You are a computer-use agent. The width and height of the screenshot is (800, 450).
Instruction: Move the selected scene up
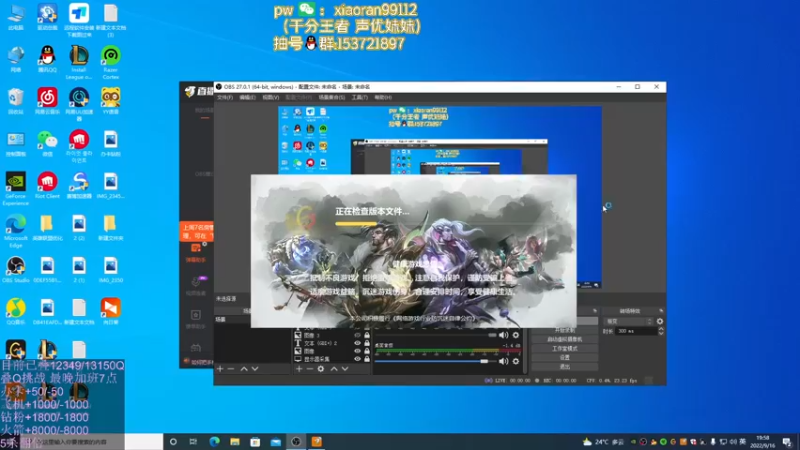[x=244, y=369]
